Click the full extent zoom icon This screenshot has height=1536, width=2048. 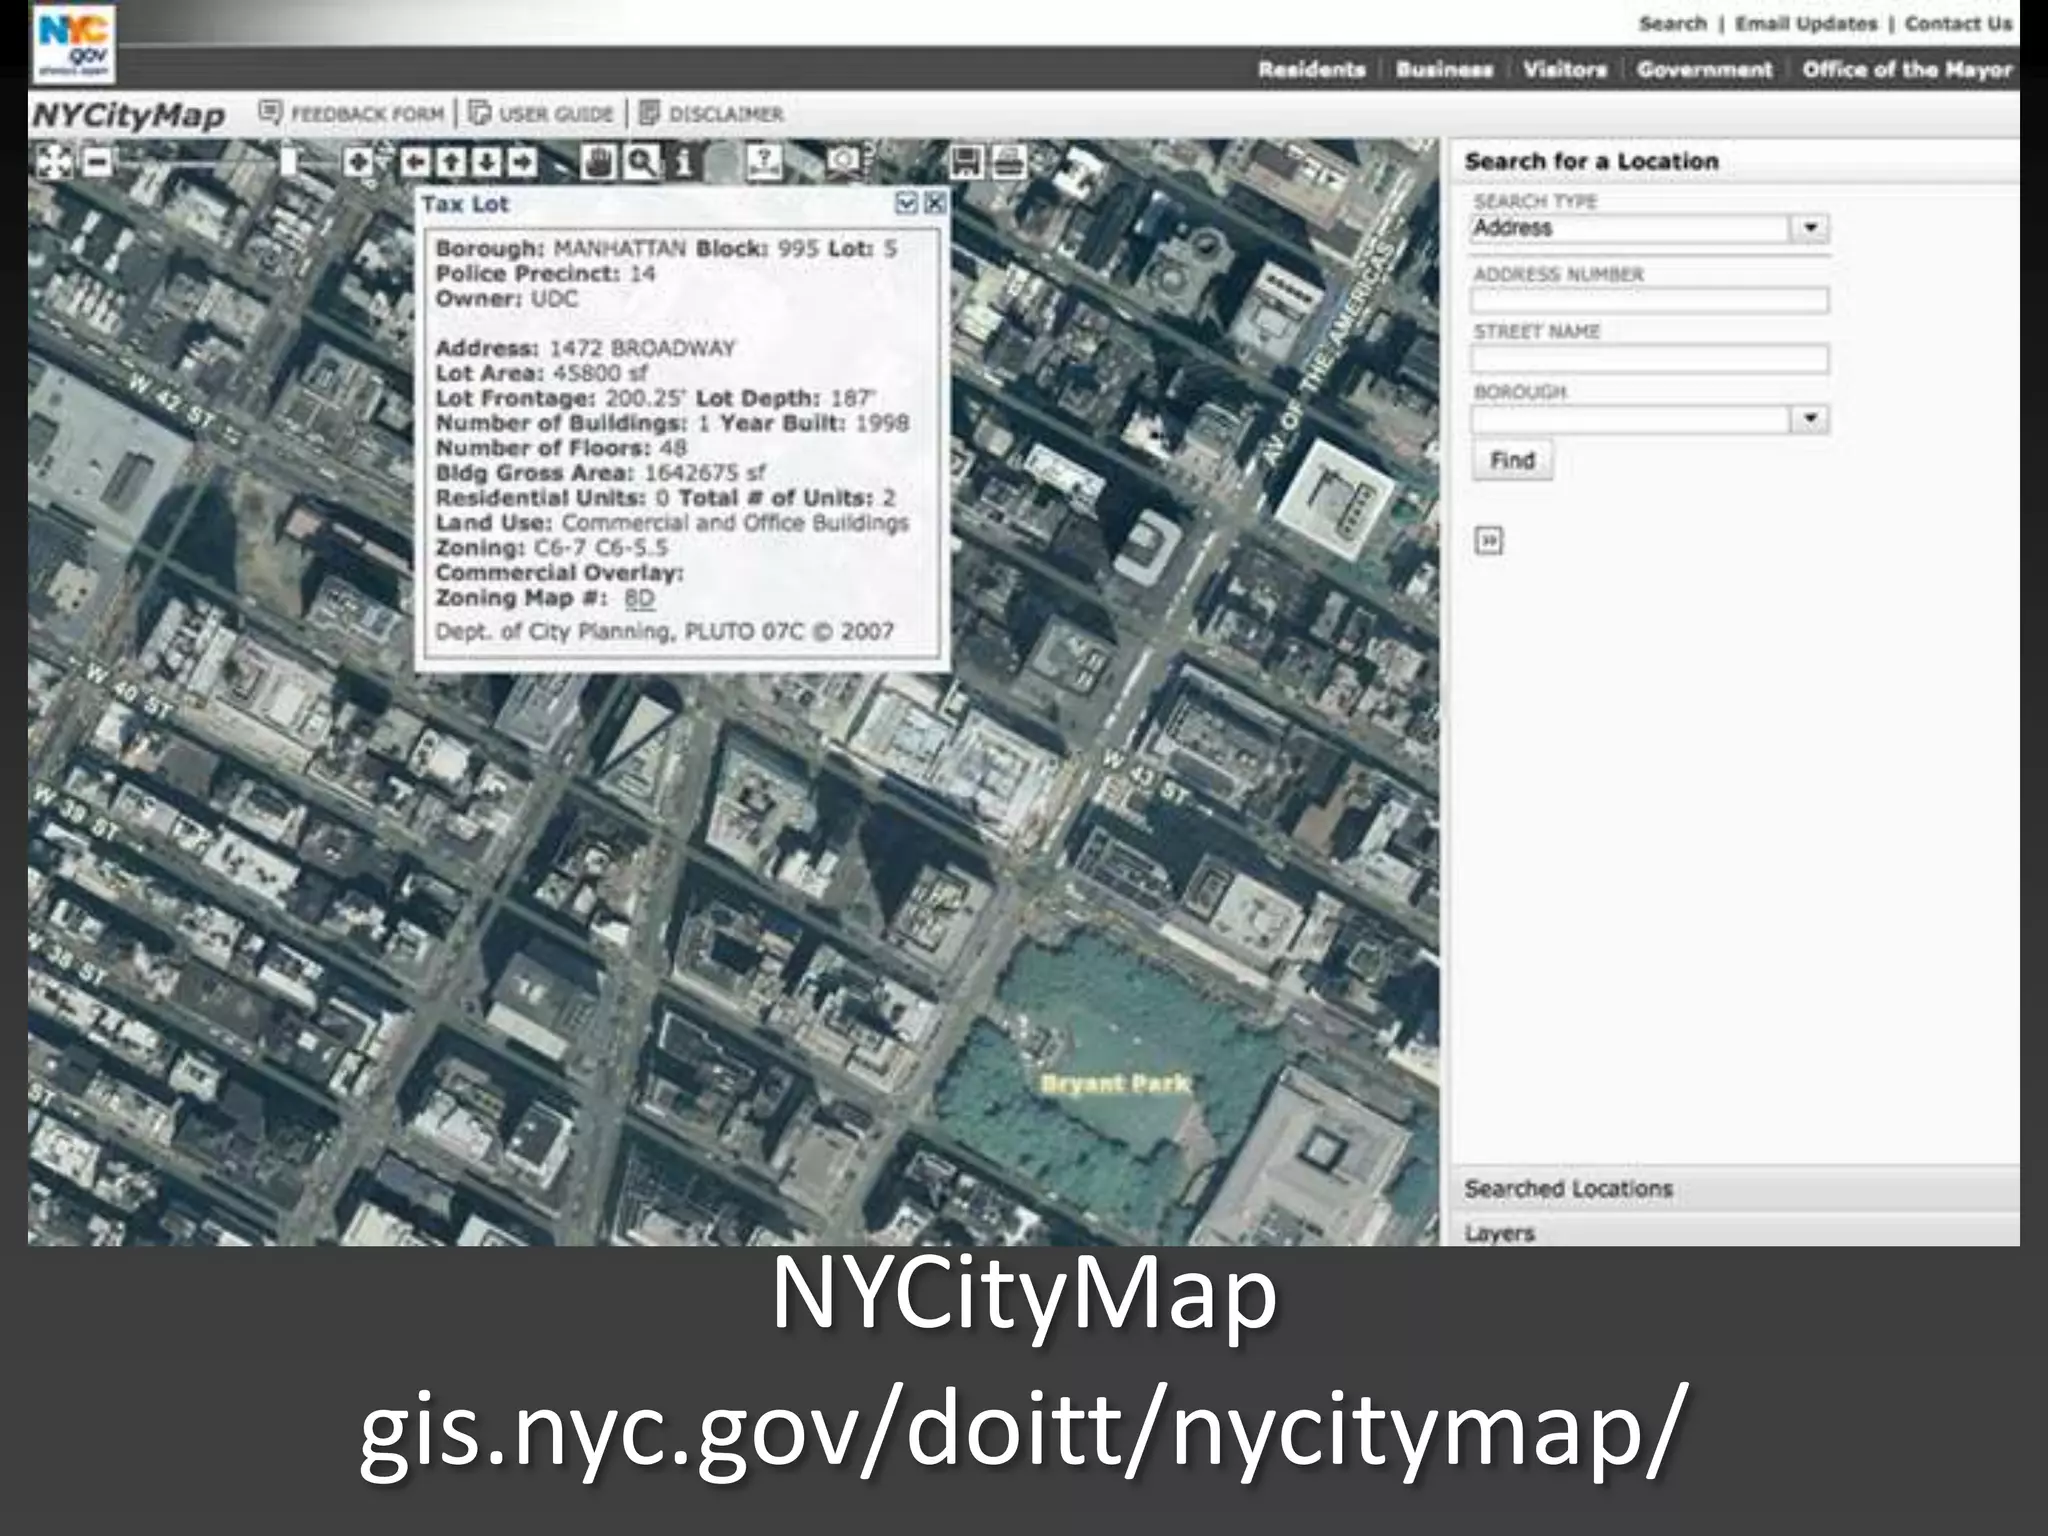pos(54,161)
